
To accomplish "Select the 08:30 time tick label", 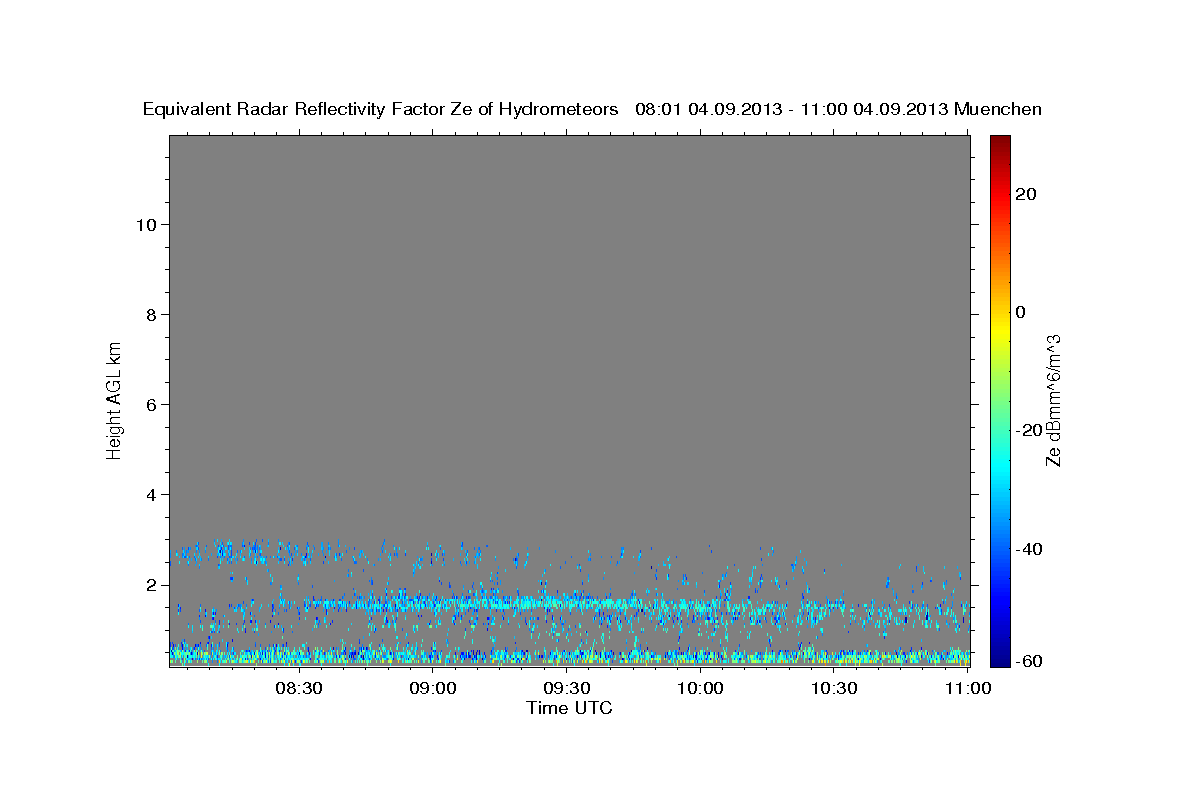I will [298, 688].
